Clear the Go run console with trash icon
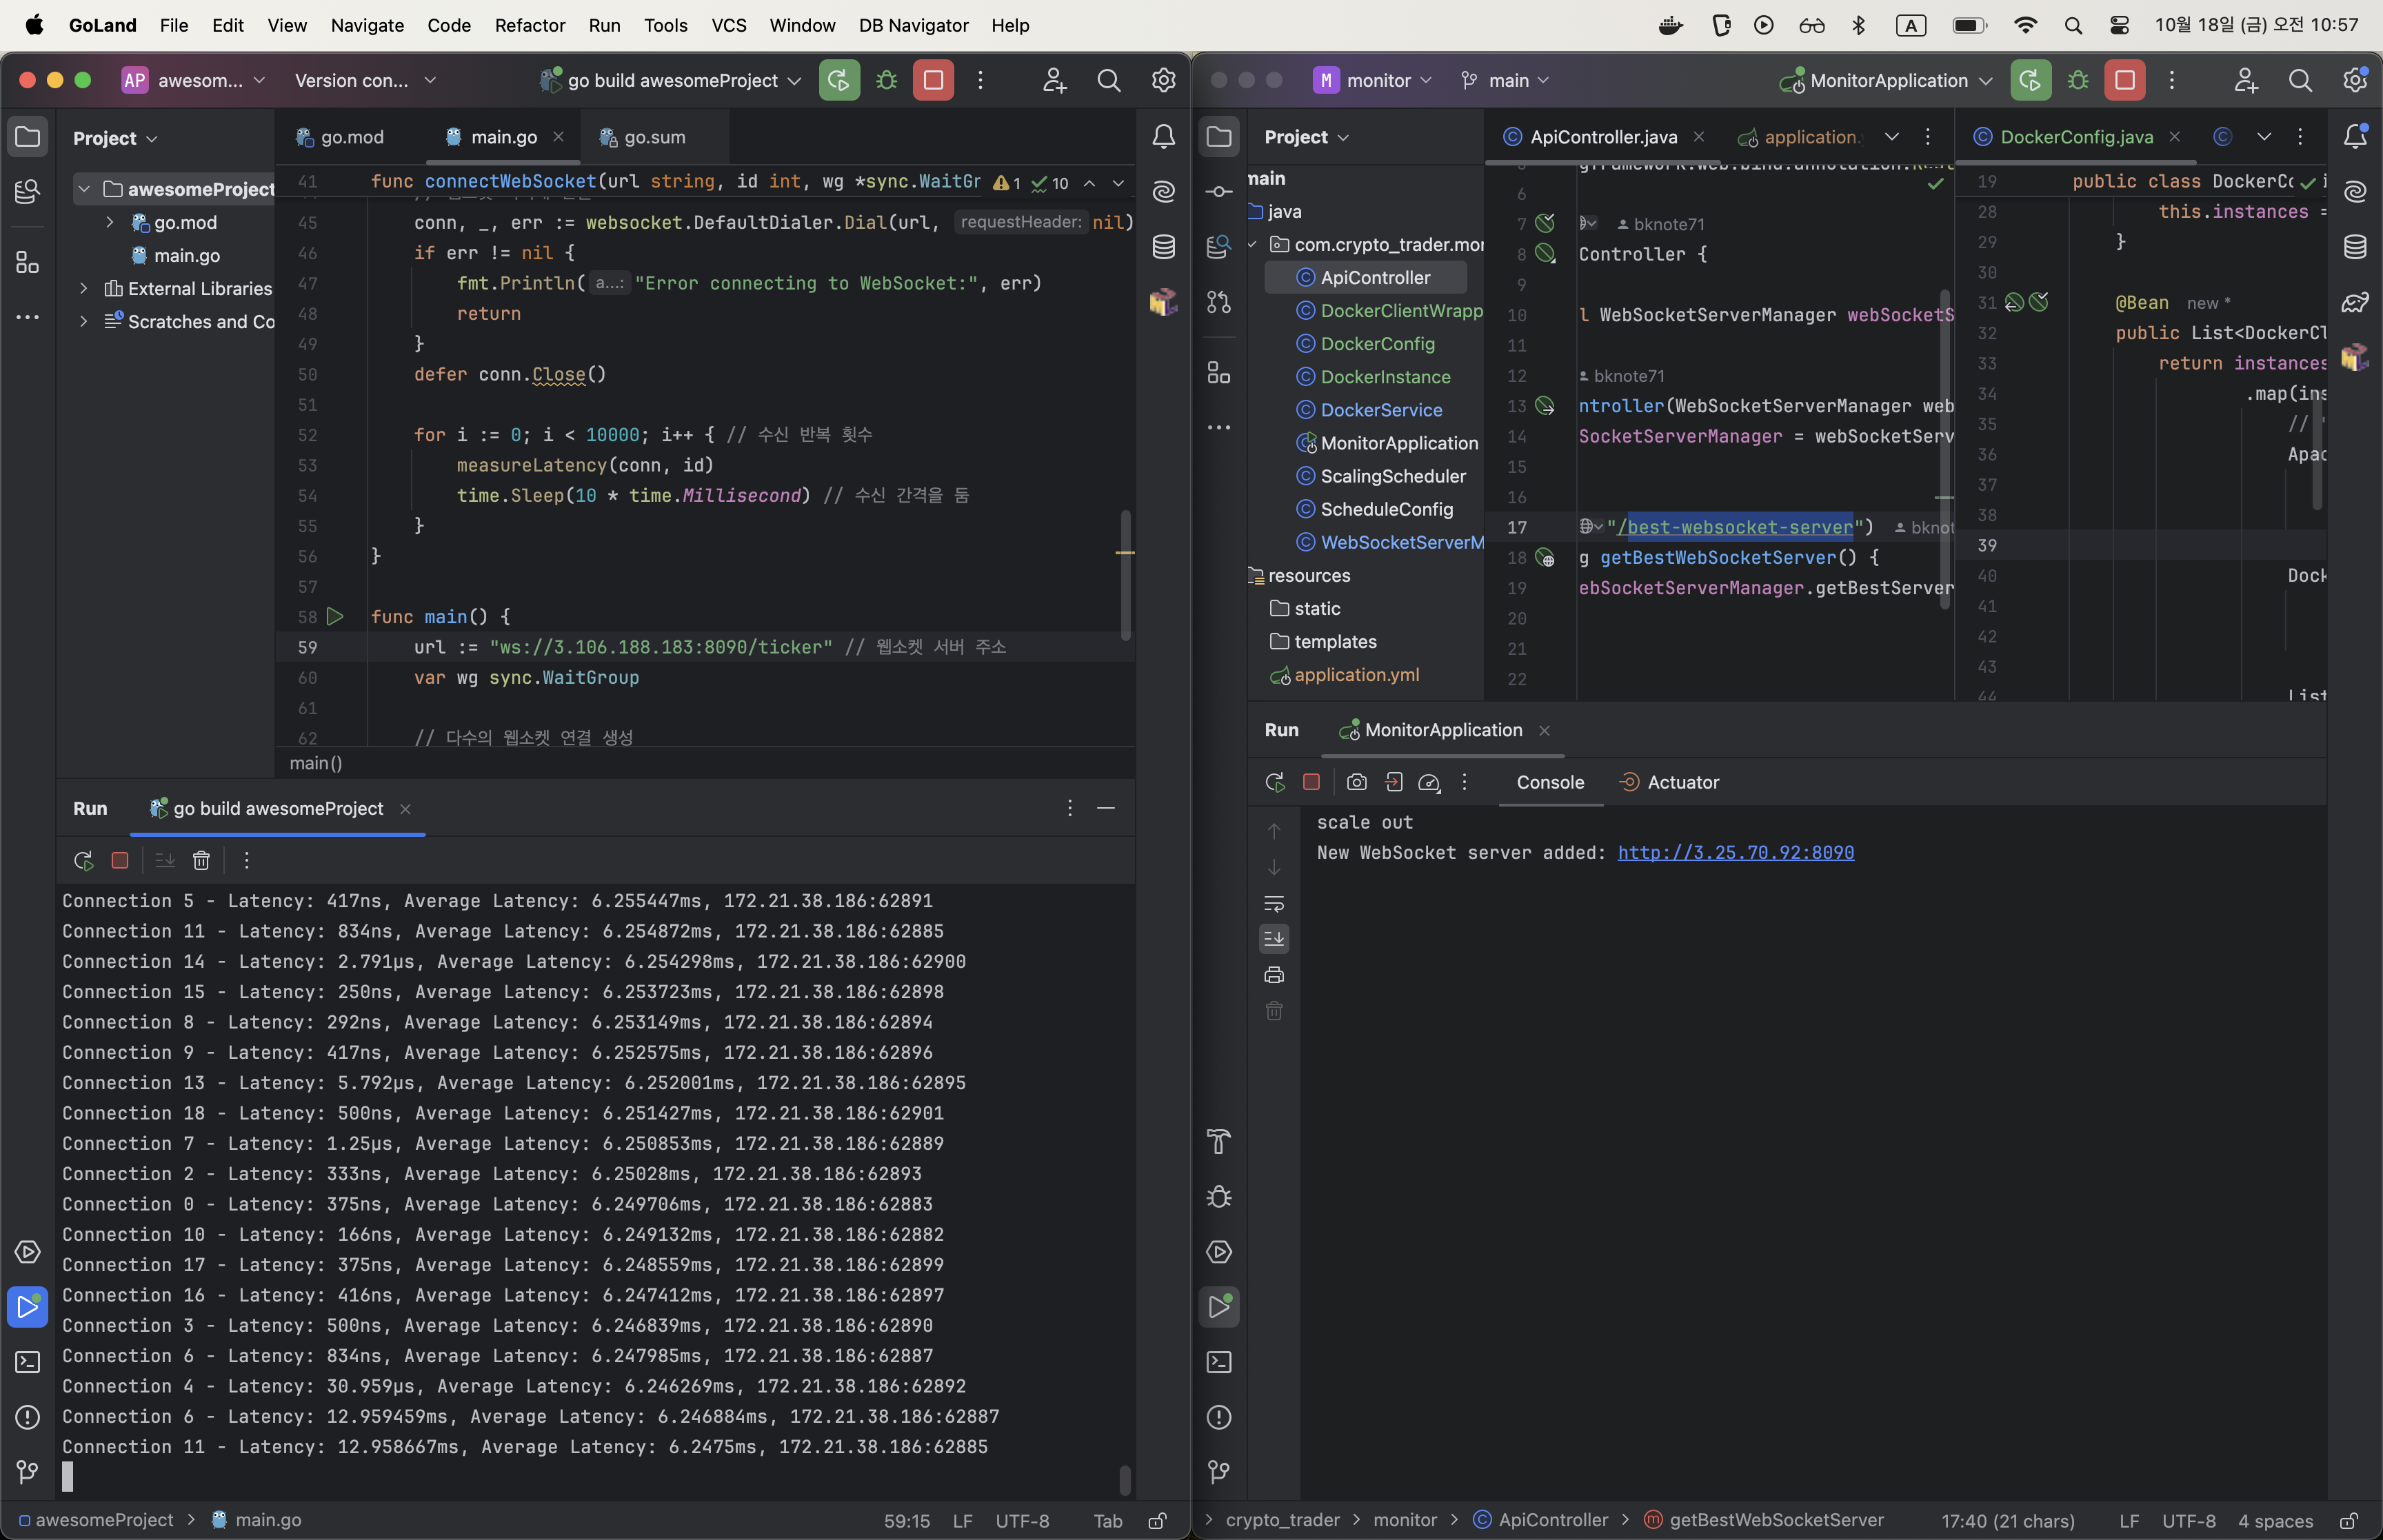 [x=201, y=860]
